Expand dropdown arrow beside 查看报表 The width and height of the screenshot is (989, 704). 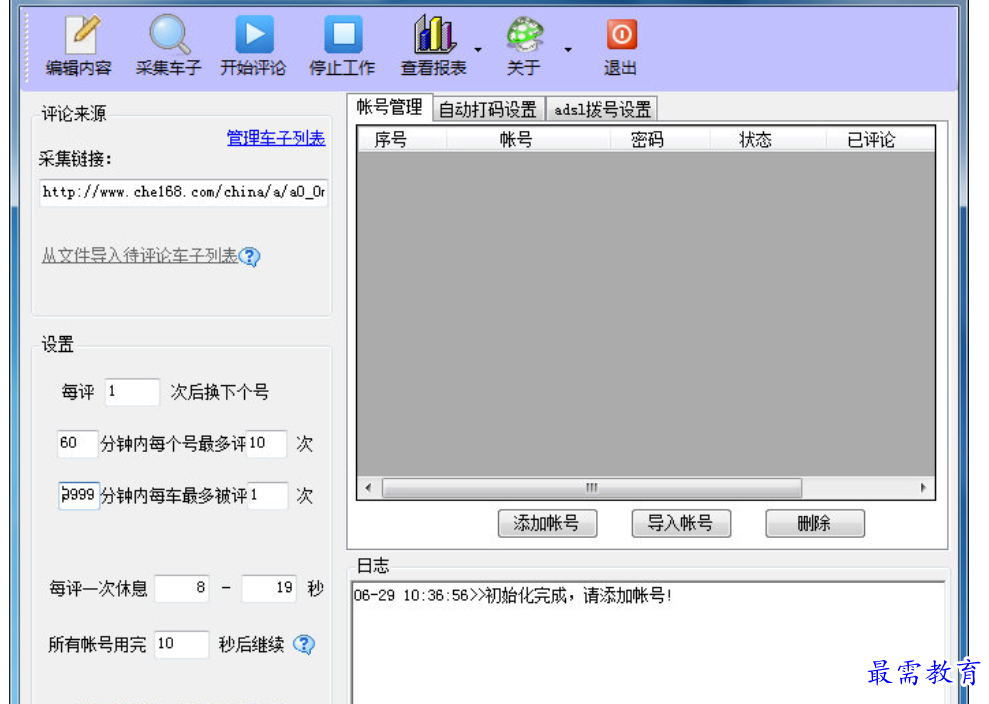[x=477, y=48]
